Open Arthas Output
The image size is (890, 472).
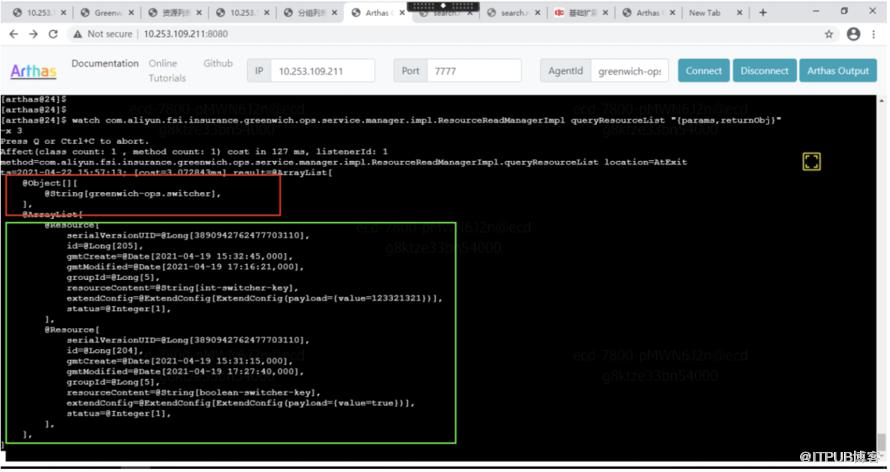click(838, 71)
